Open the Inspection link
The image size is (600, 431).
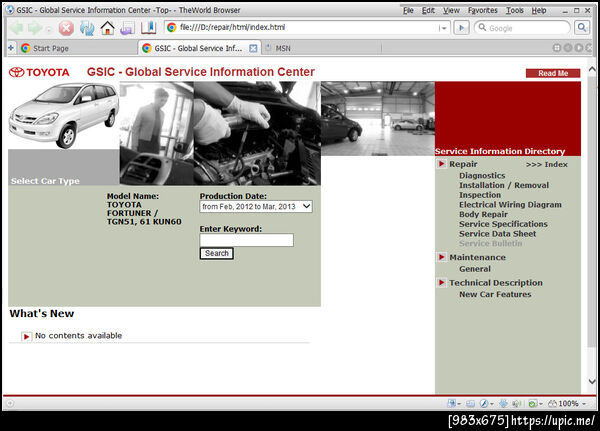pos(480,195)
